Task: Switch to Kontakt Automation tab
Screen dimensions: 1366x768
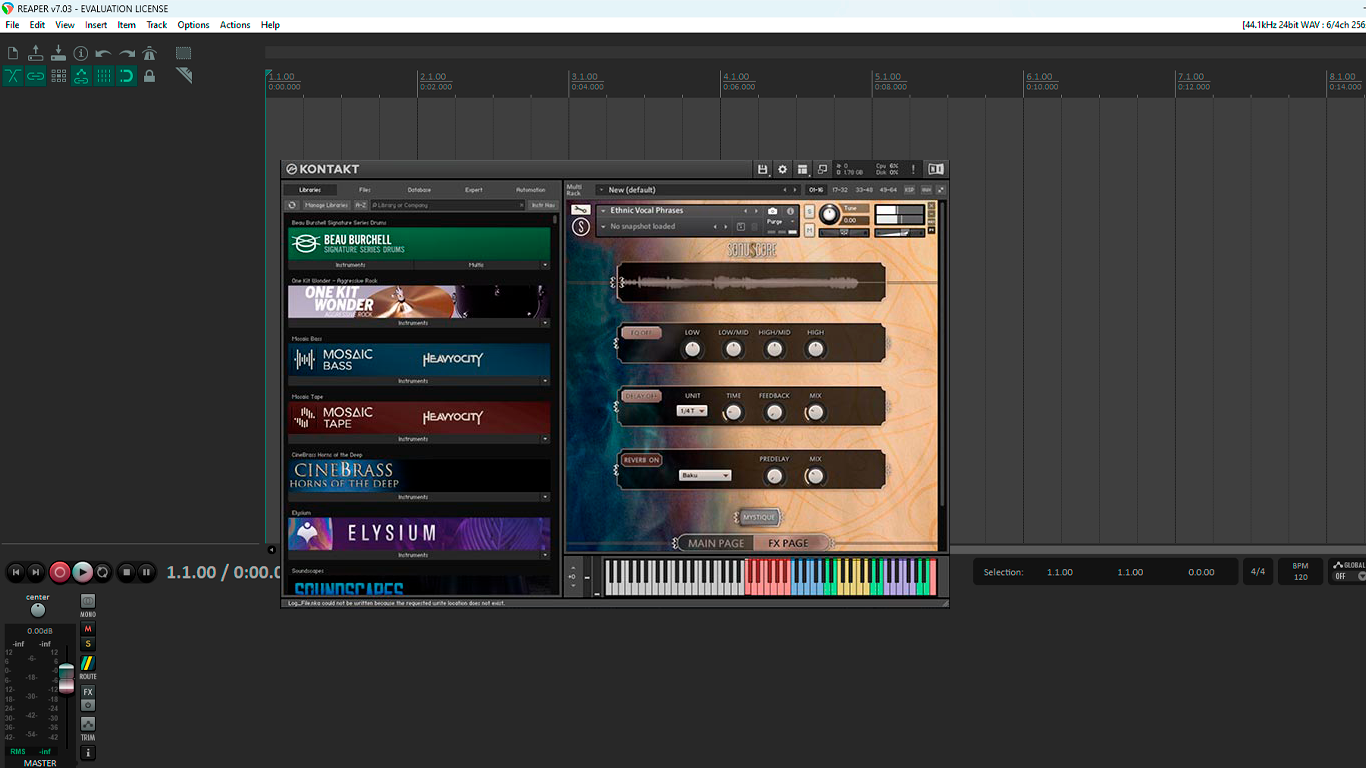Action: pos(531,190)
